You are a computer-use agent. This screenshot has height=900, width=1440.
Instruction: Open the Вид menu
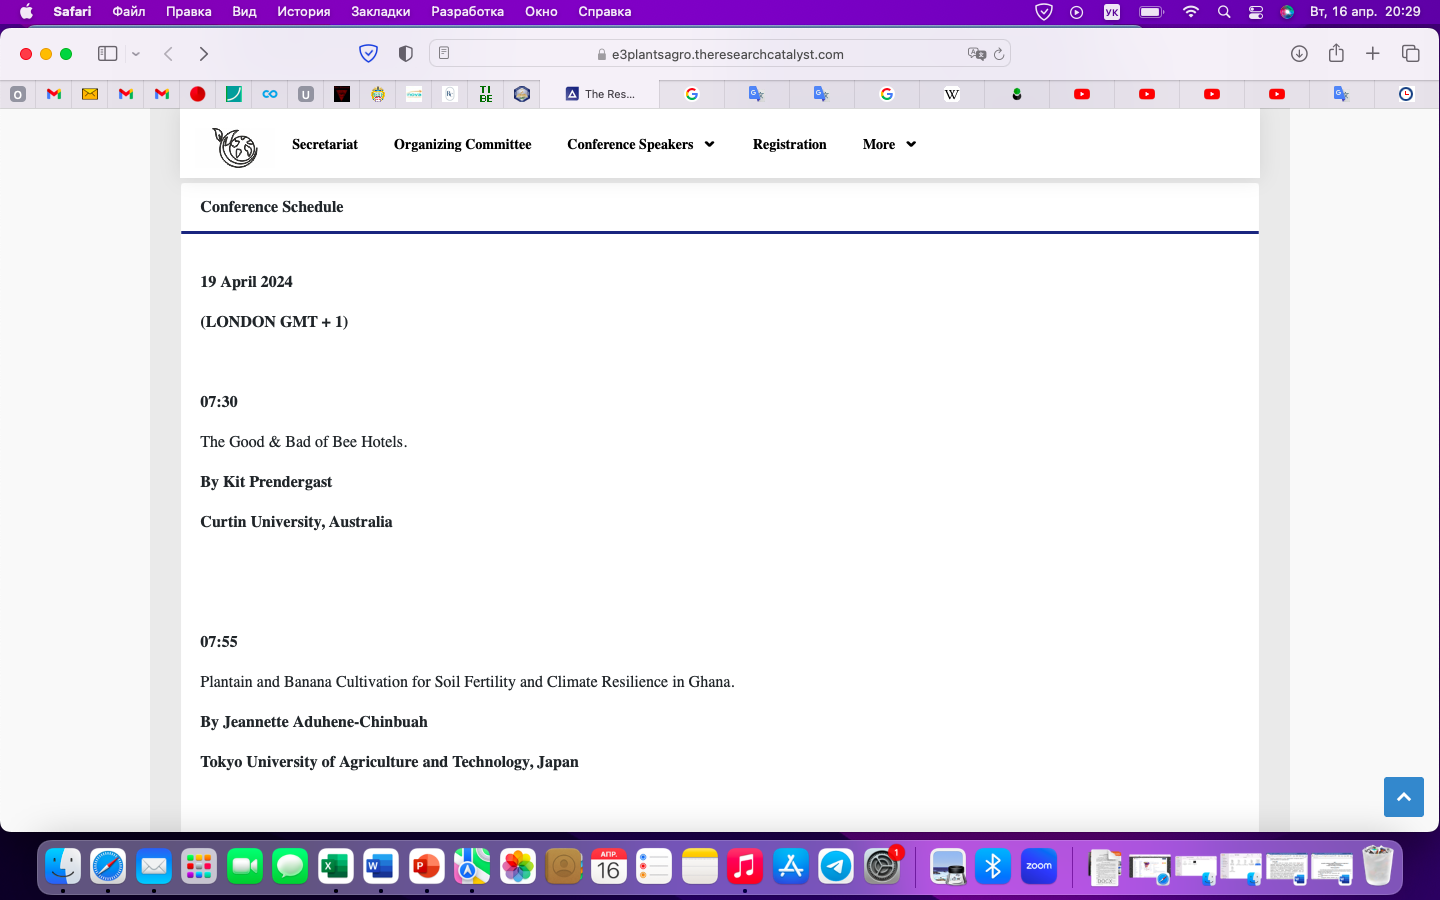244,12
